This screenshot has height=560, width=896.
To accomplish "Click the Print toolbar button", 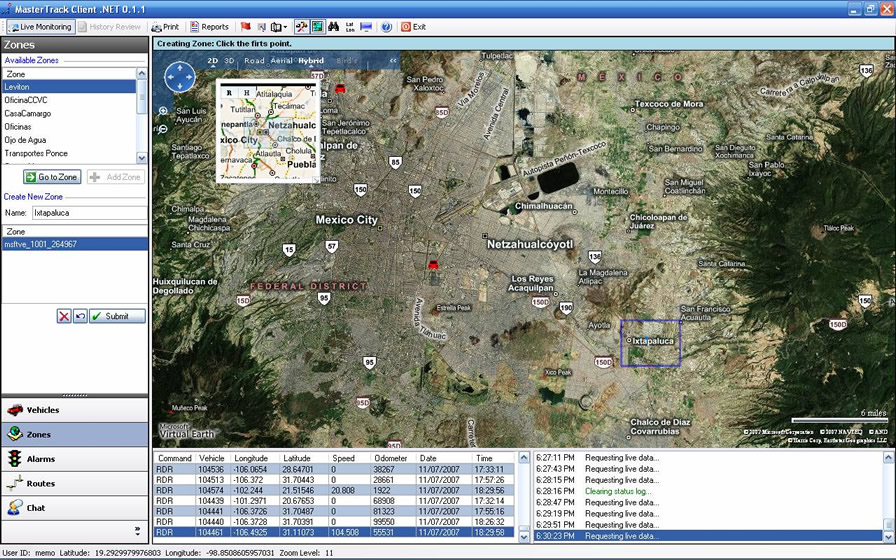I will 165,27.
